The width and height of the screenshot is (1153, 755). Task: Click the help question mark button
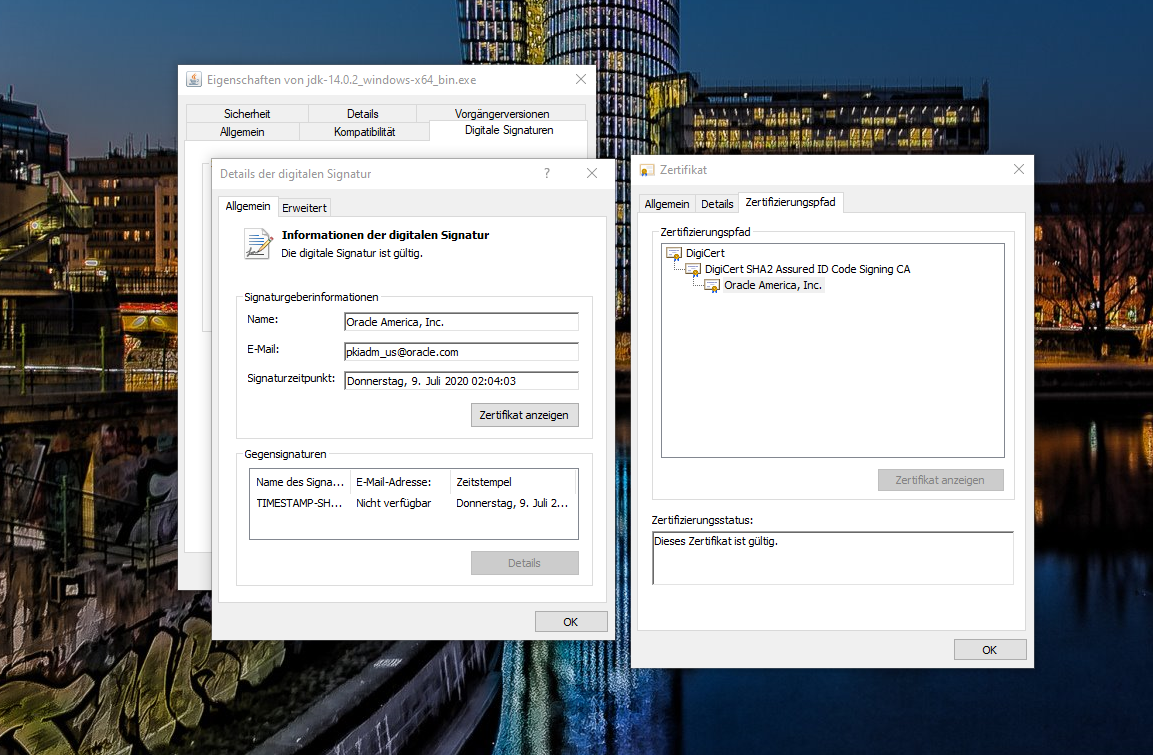tap(547, 173)
